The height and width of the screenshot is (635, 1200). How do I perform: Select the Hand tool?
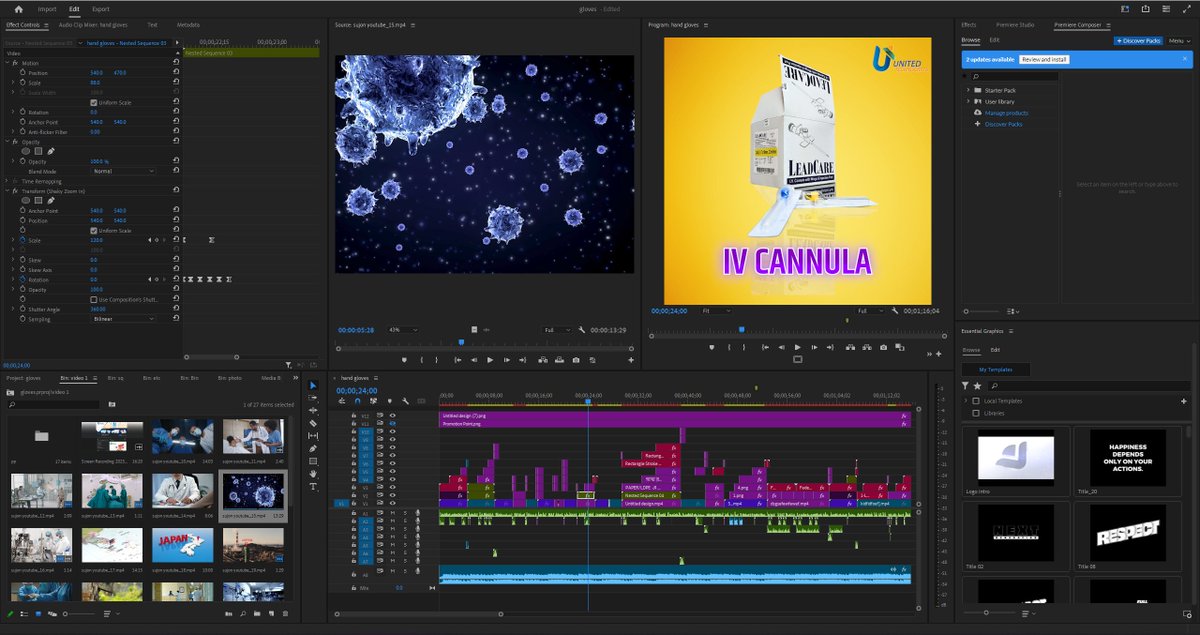tap(313, 474)
